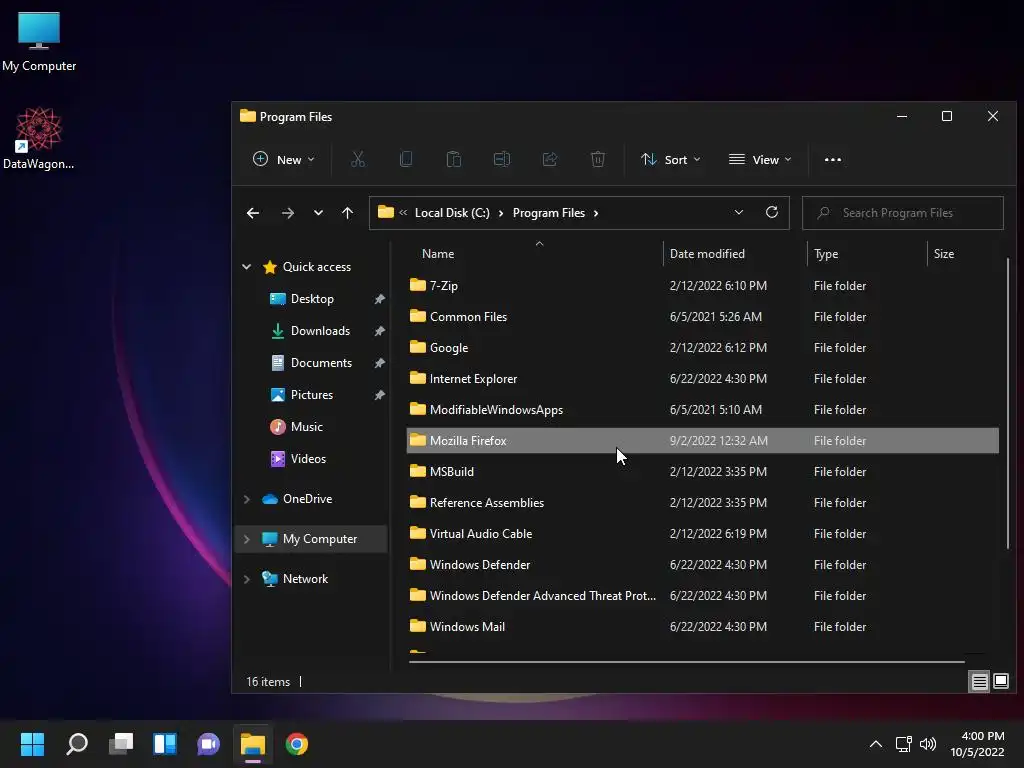Screen dimensions: 1024x768
Task: Sort by Size column header
Action: [944, 254]
